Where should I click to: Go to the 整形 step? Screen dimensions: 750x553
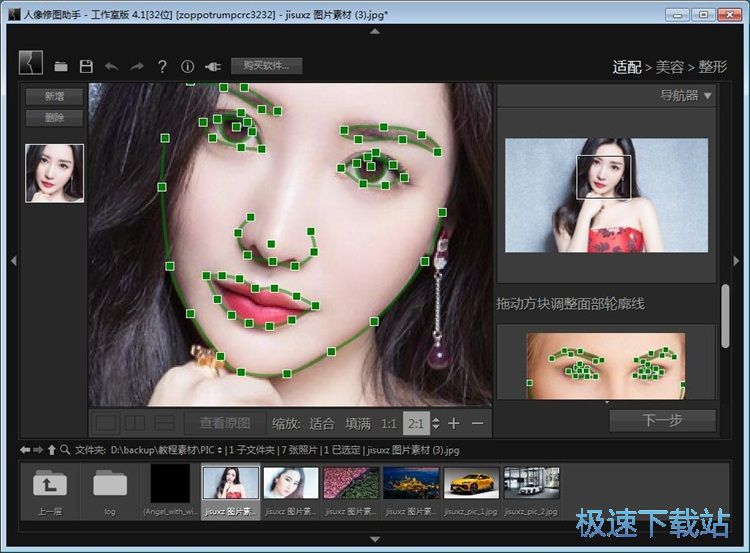713,67
